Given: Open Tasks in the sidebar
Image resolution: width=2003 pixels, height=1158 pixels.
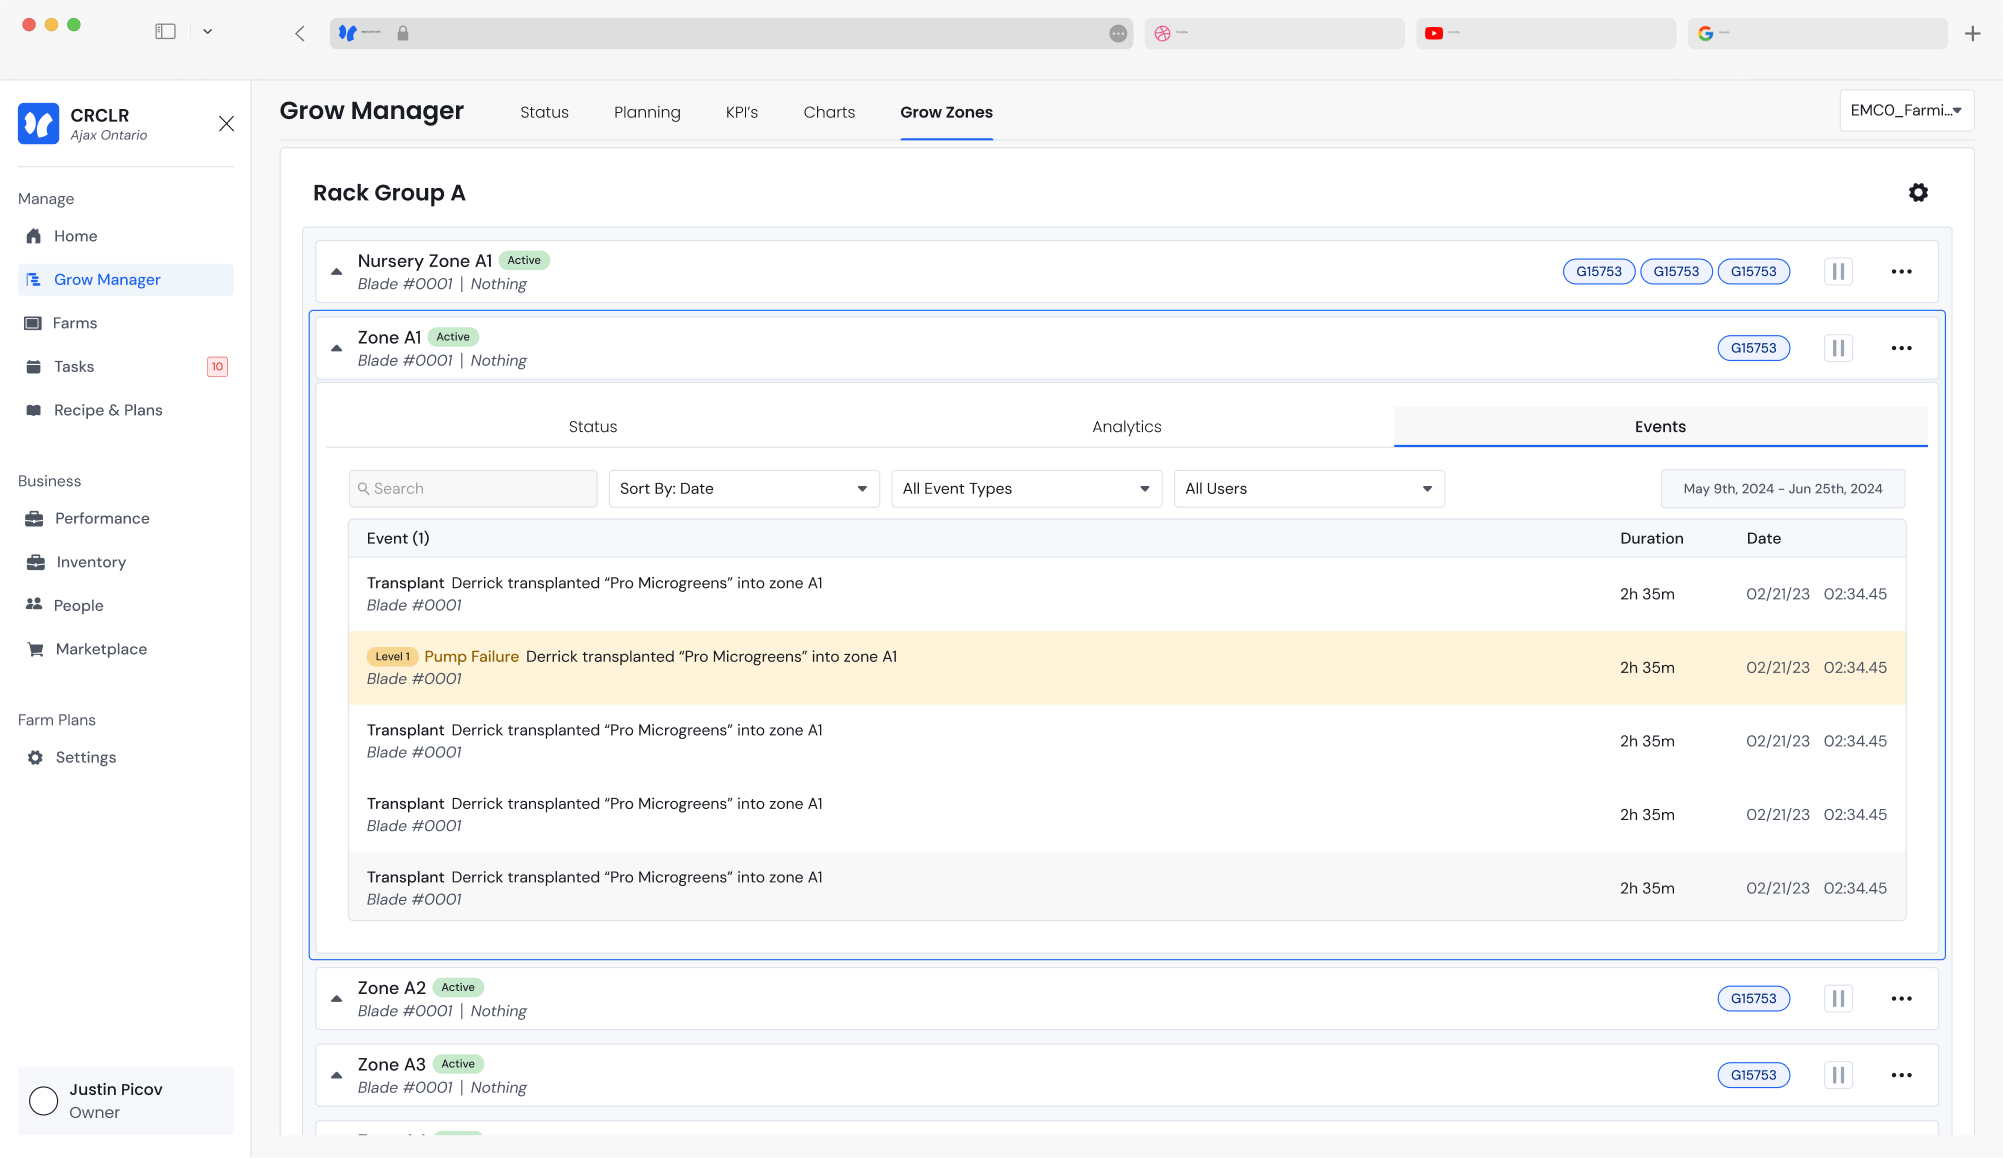Looking at the screenshot, I should click(74, 367).
